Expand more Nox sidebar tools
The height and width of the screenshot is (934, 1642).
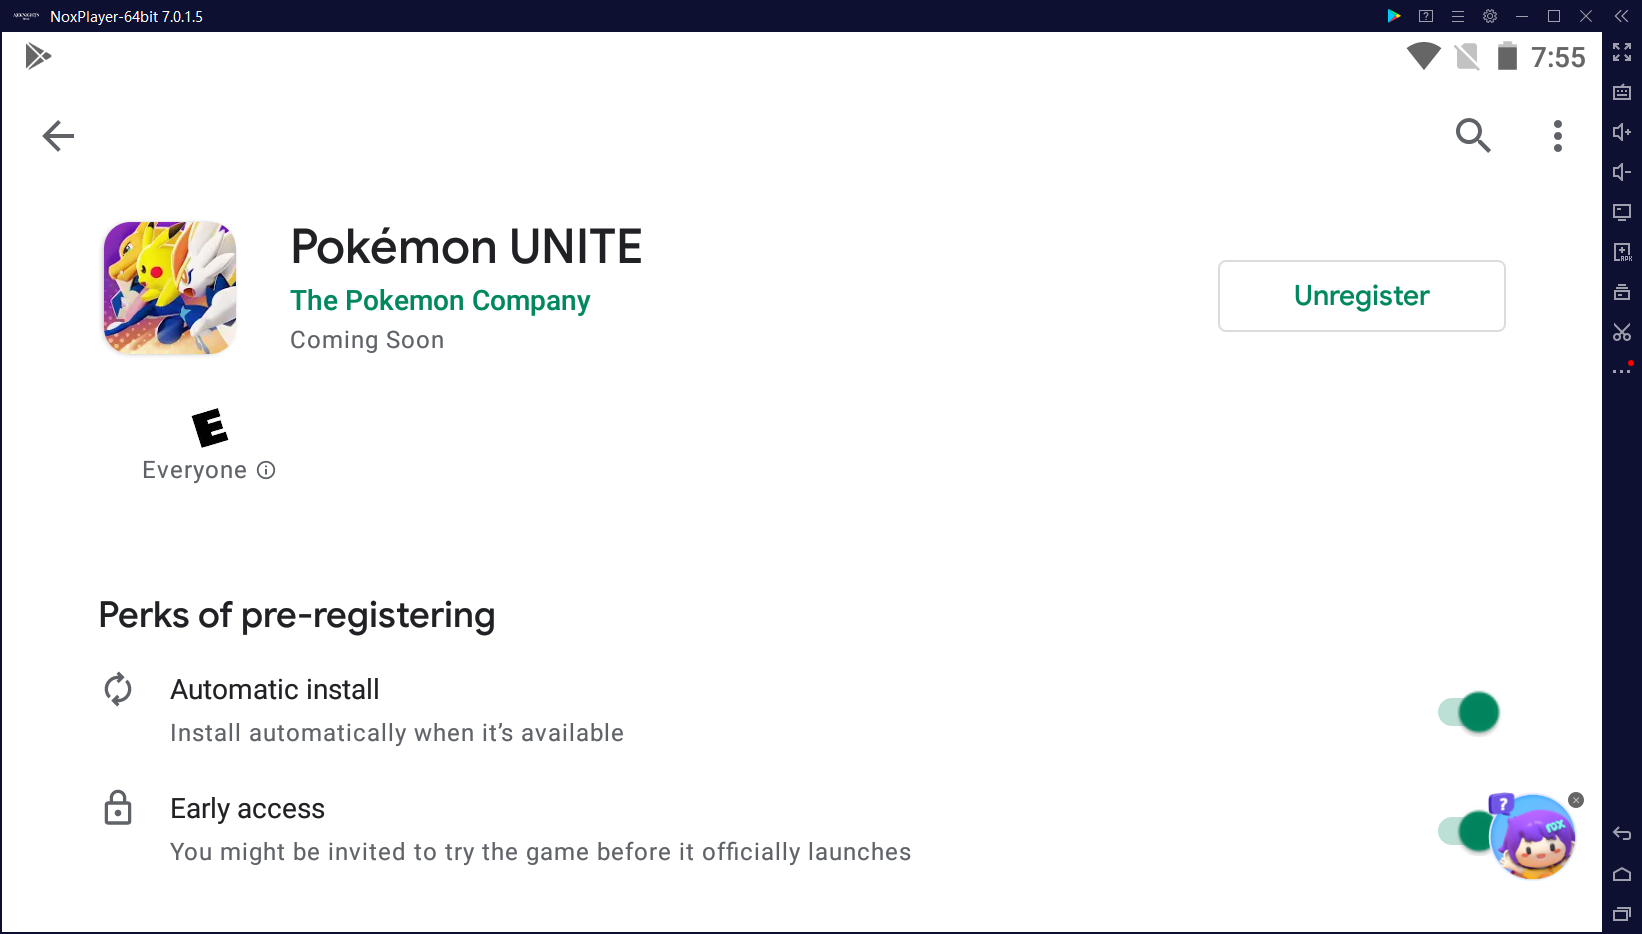tap(1622, 371)
